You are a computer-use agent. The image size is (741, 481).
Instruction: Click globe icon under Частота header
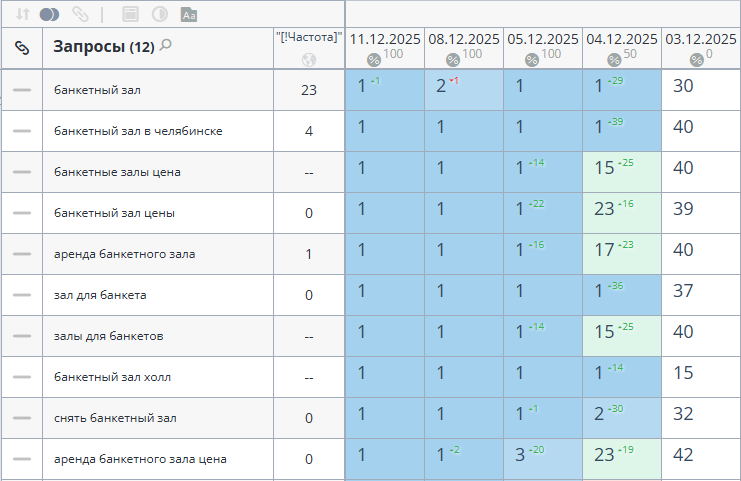tap(308, 59)
